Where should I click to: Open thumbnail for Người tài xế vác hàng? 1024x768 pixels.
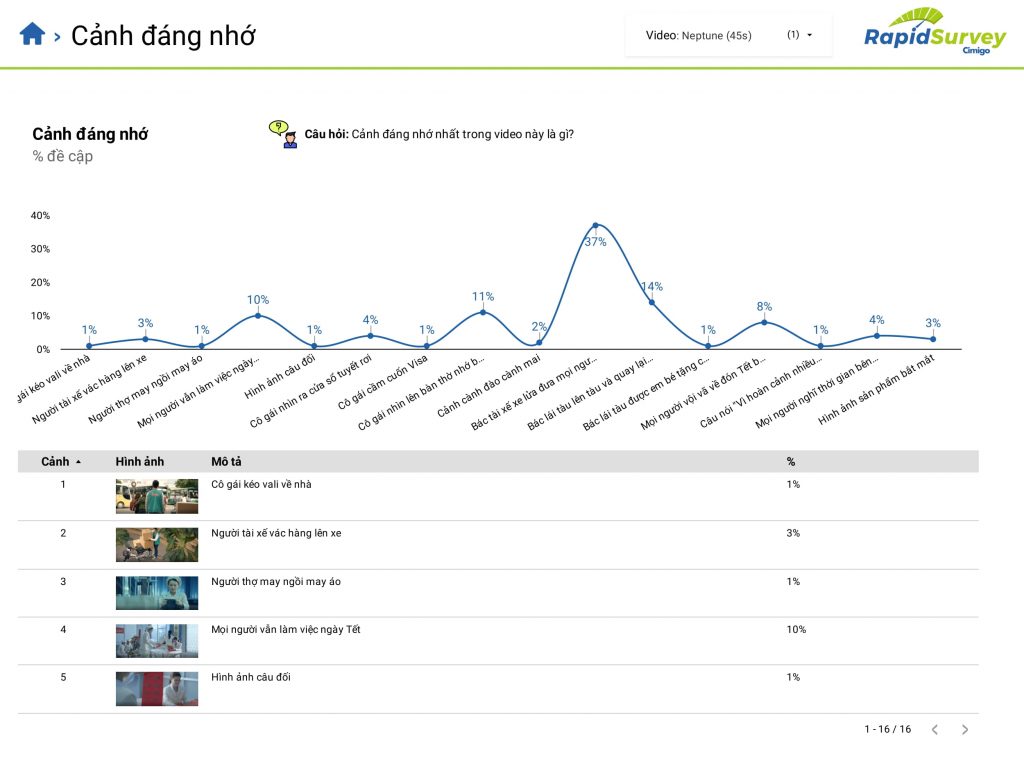(157, 545)
